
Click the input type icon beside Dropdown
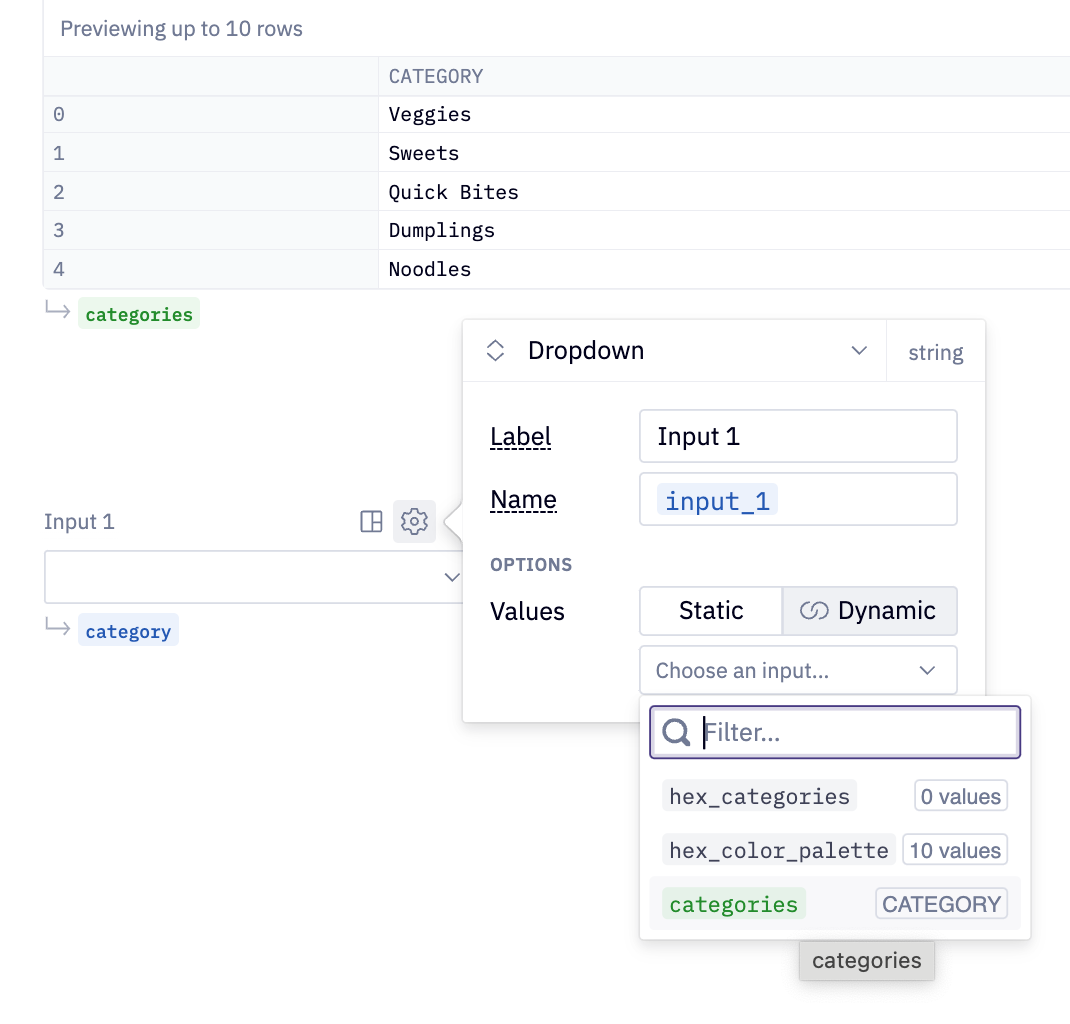(x=495, y=350)
